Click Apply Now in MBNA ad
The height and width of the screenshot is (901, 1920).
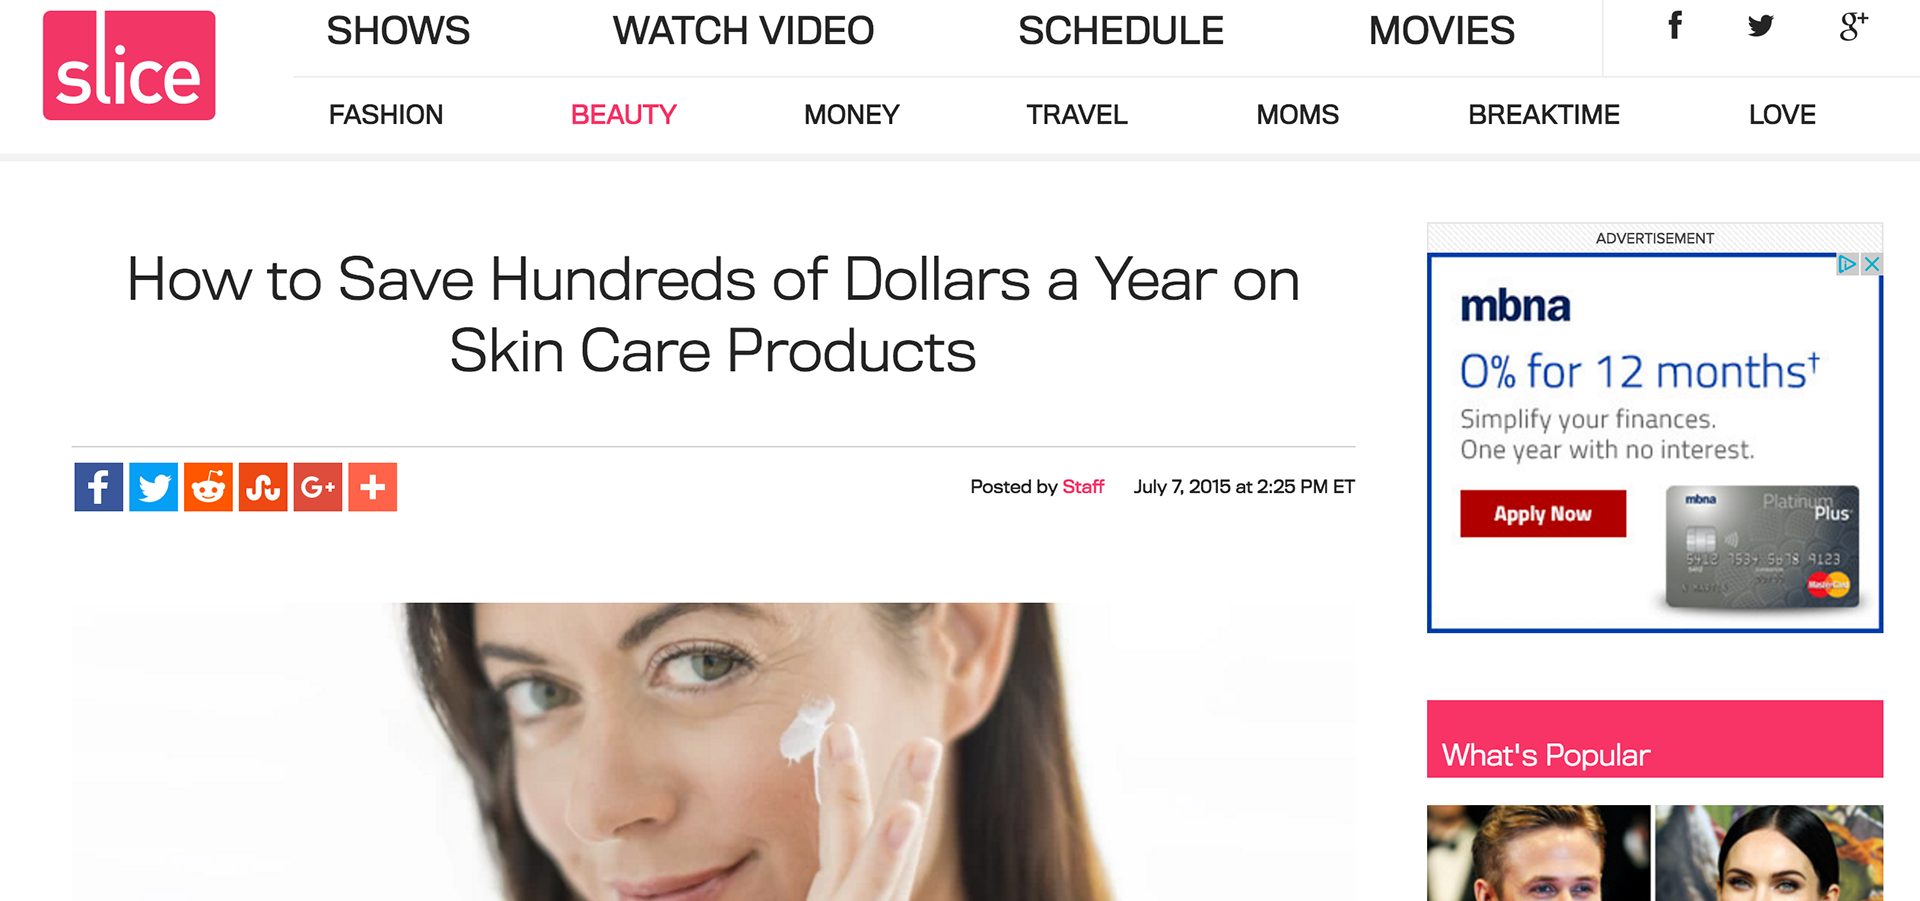[1543, 514]
